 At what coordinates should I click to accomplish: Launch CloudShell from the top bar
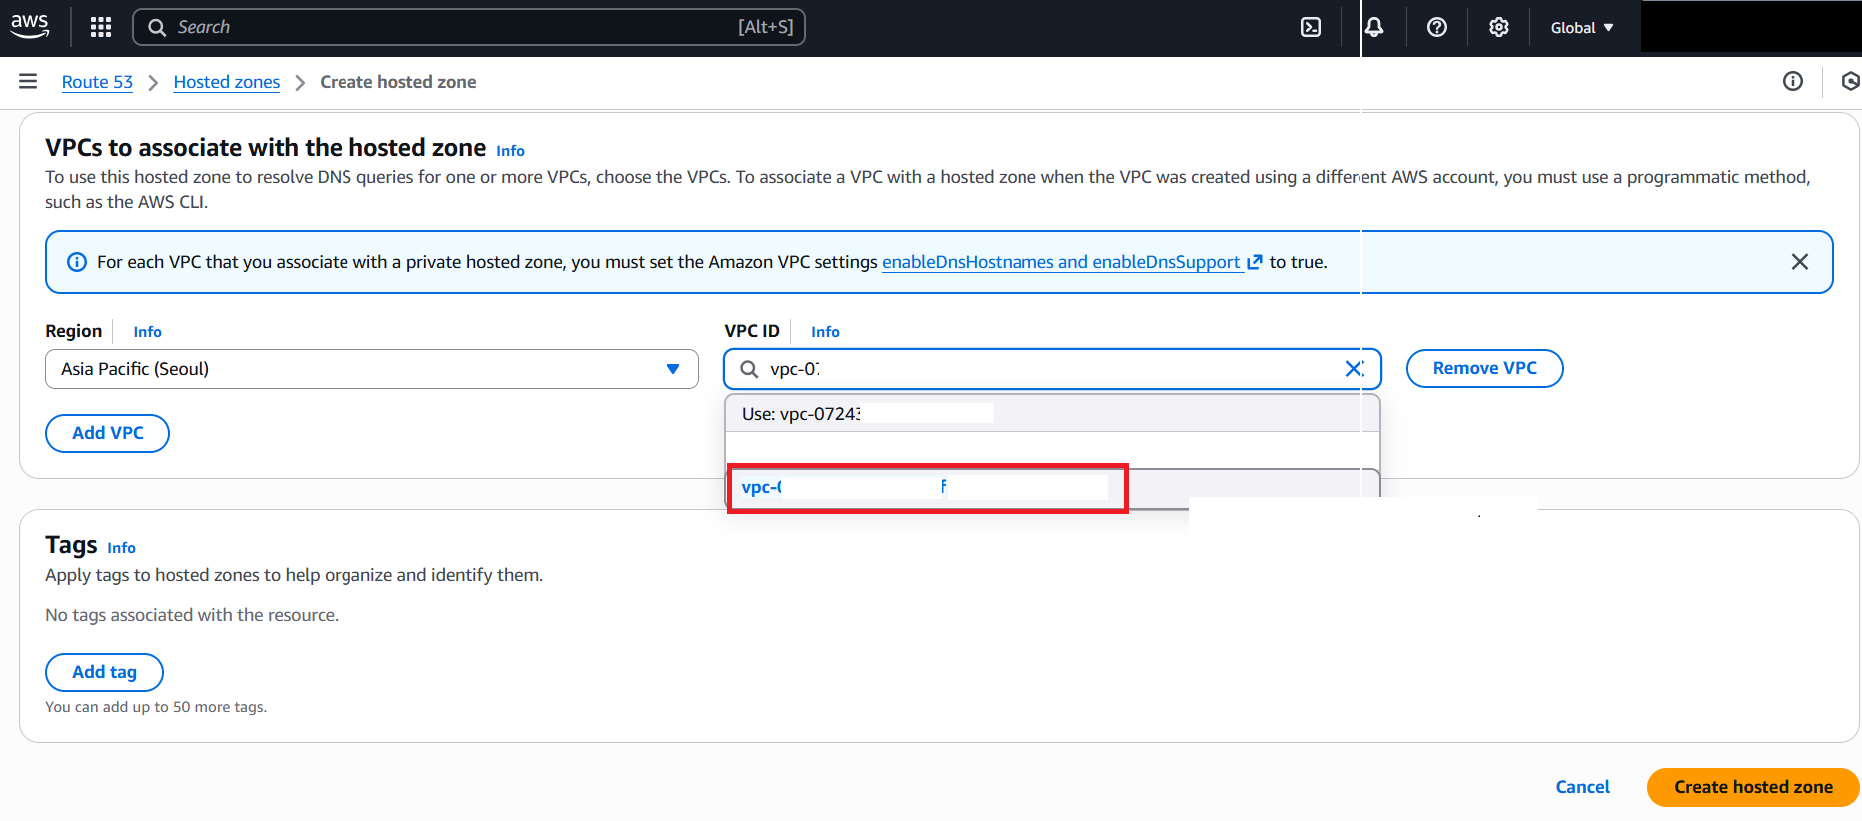click(x=1311, y=27)
